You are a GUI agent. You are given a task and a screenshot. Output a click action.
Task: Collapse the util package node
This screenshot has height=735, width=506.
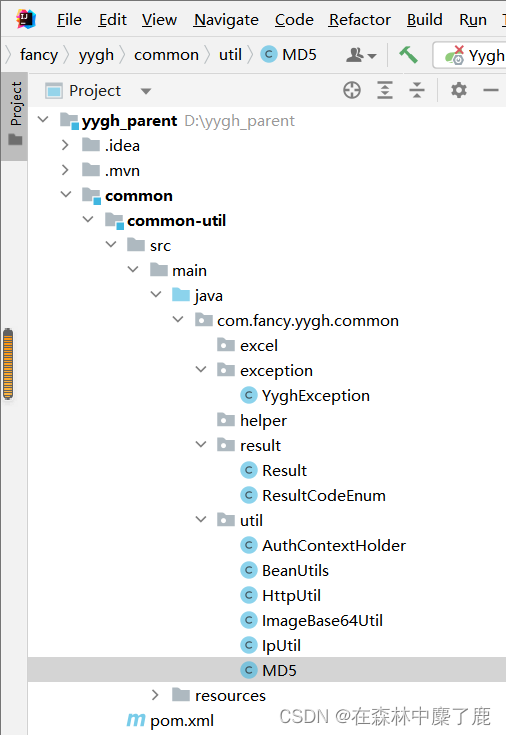(201, 519)
